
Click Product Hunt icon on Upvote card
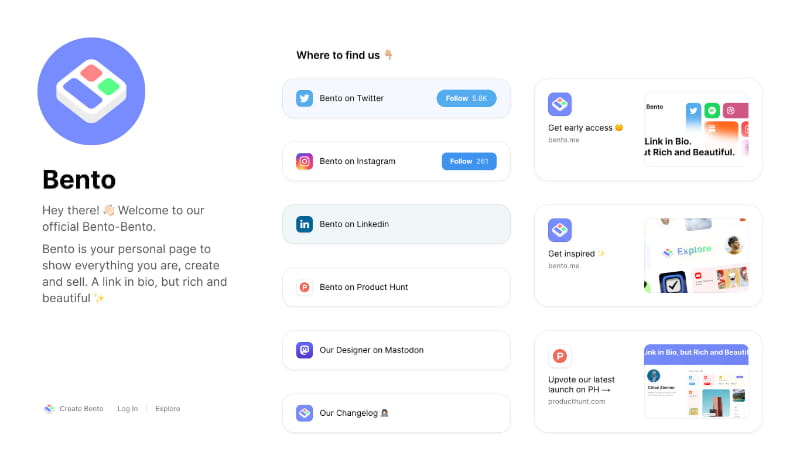(560, 356)
